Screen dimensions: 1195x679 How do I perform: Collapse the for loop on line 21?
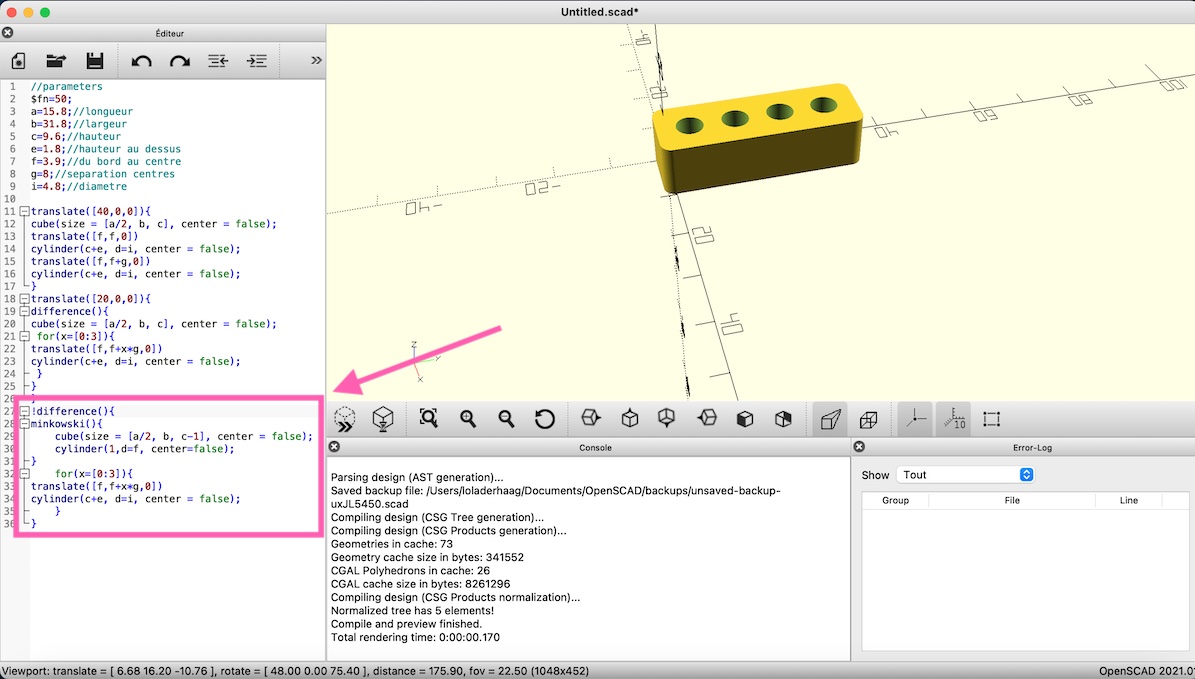tap(24, 336)
